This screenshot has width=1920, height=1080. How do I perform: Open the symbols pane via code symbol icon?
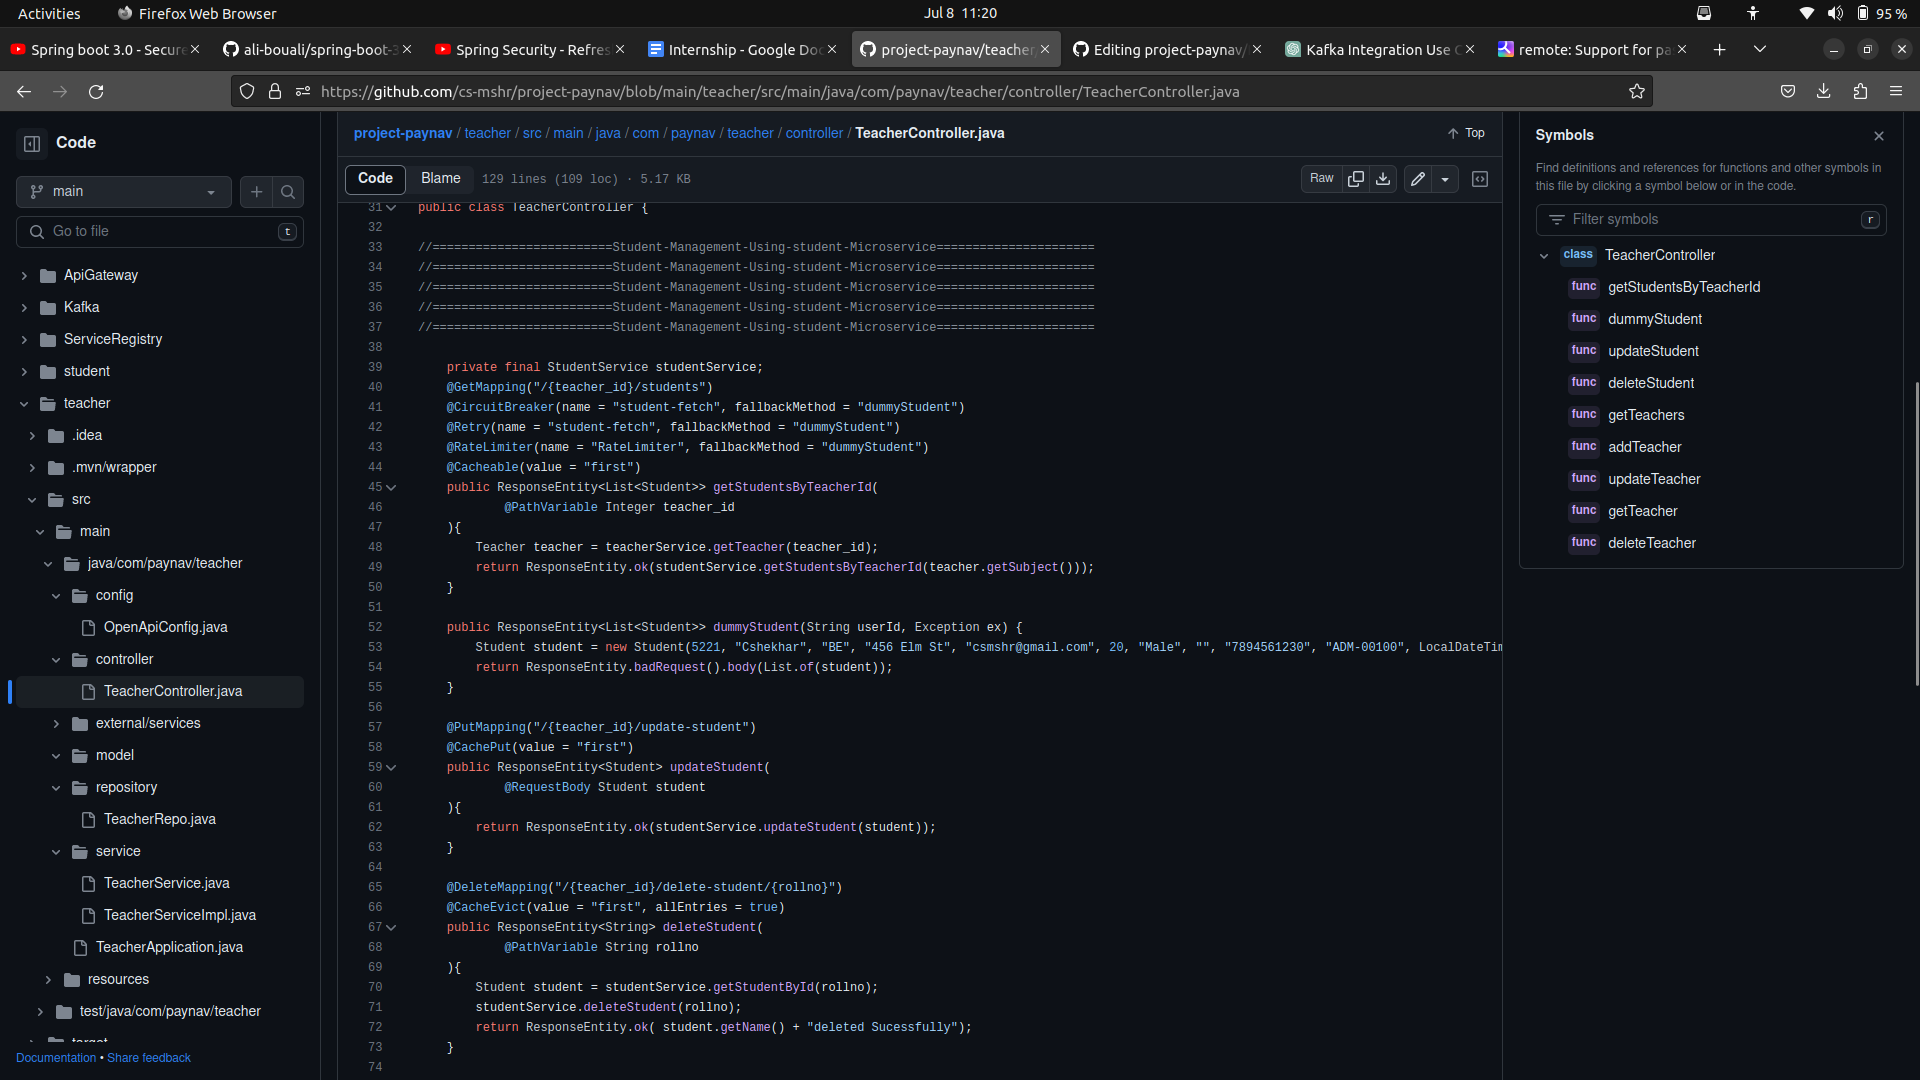(1481, 179)
